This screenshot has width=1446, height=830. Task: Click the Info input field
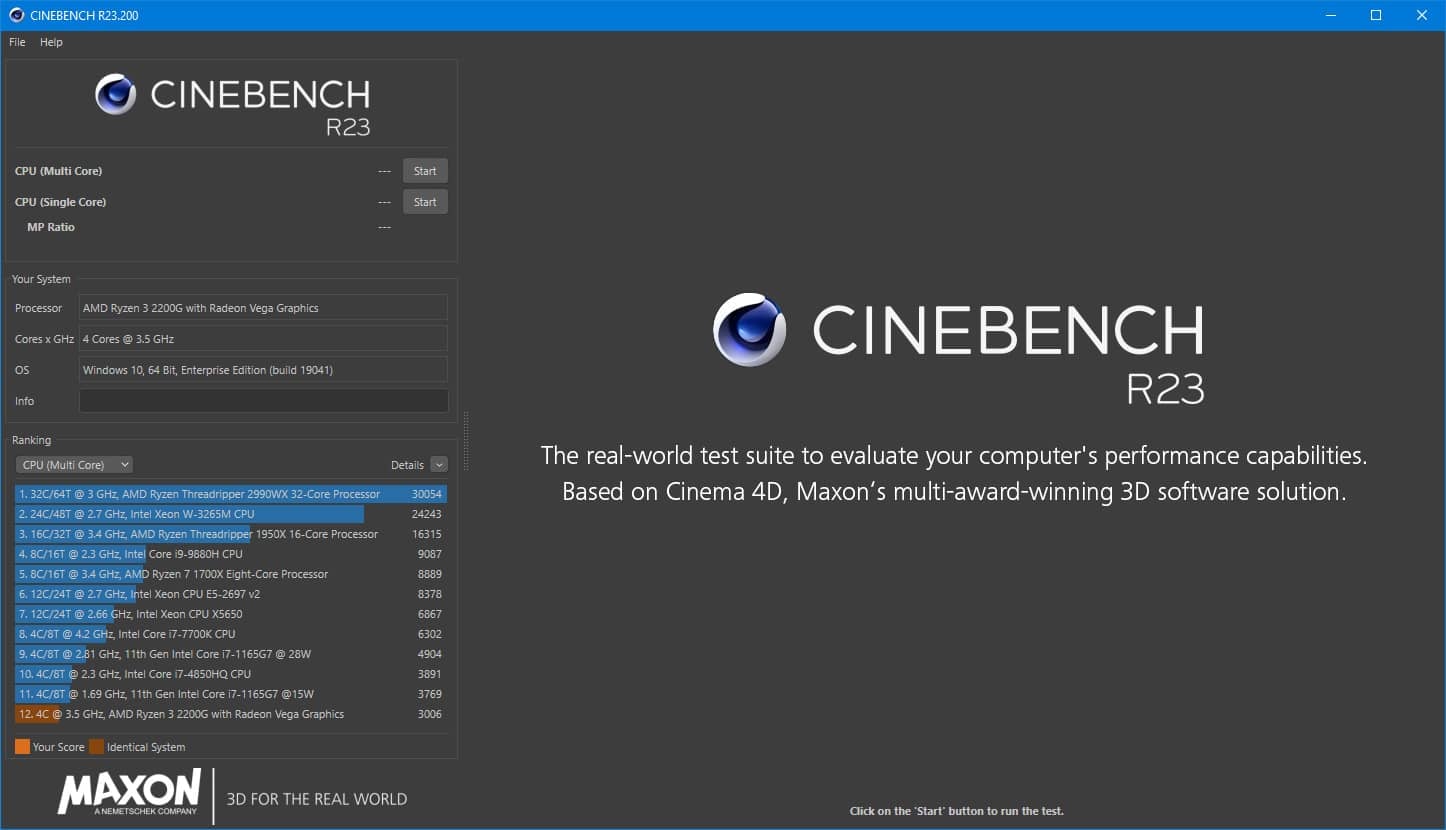(x=263, y=401)
